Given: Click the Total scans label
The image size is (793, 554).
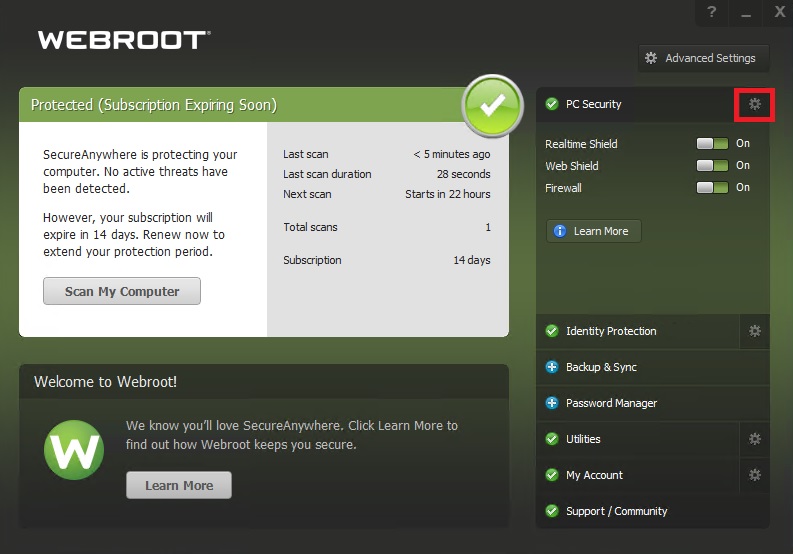Looking at the screenshot, I should (310, 227).
